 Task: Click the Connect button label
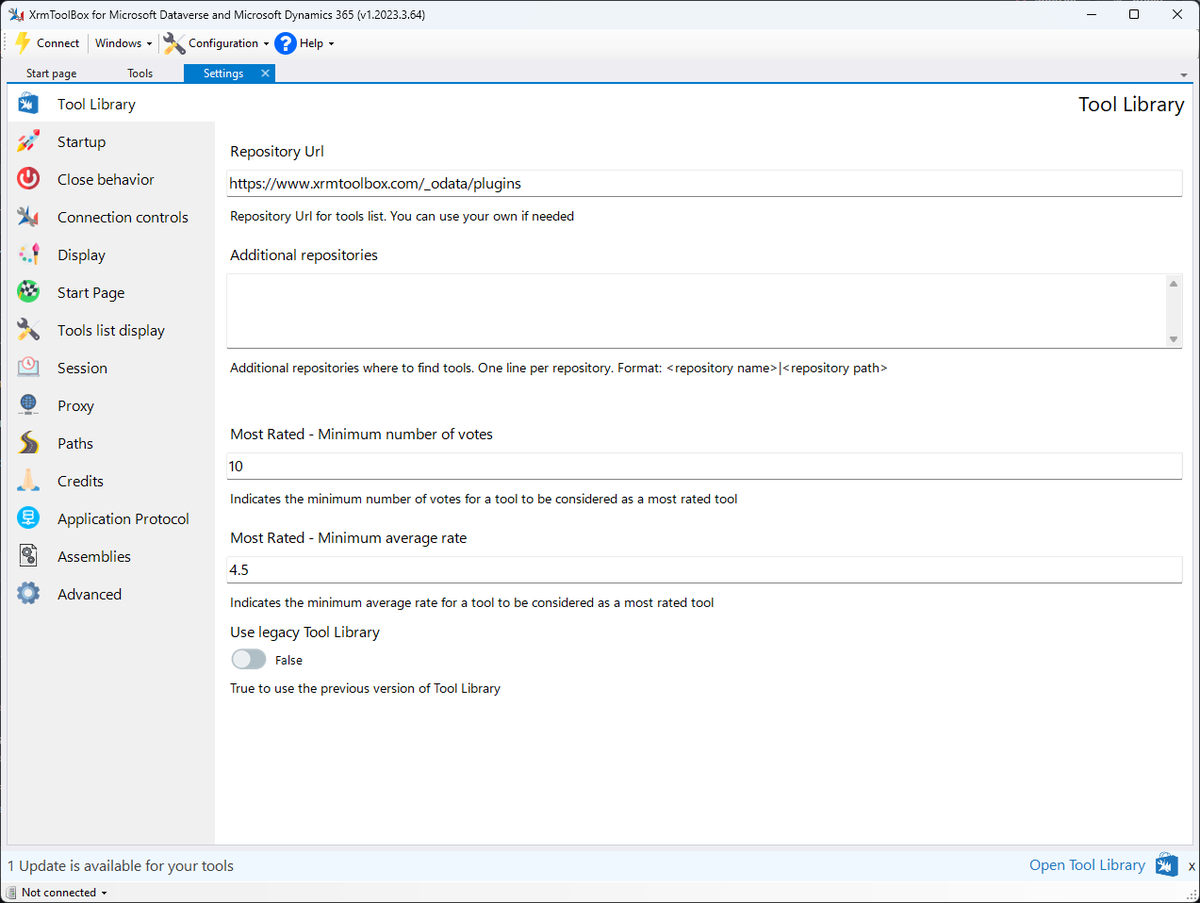[58, 43]
